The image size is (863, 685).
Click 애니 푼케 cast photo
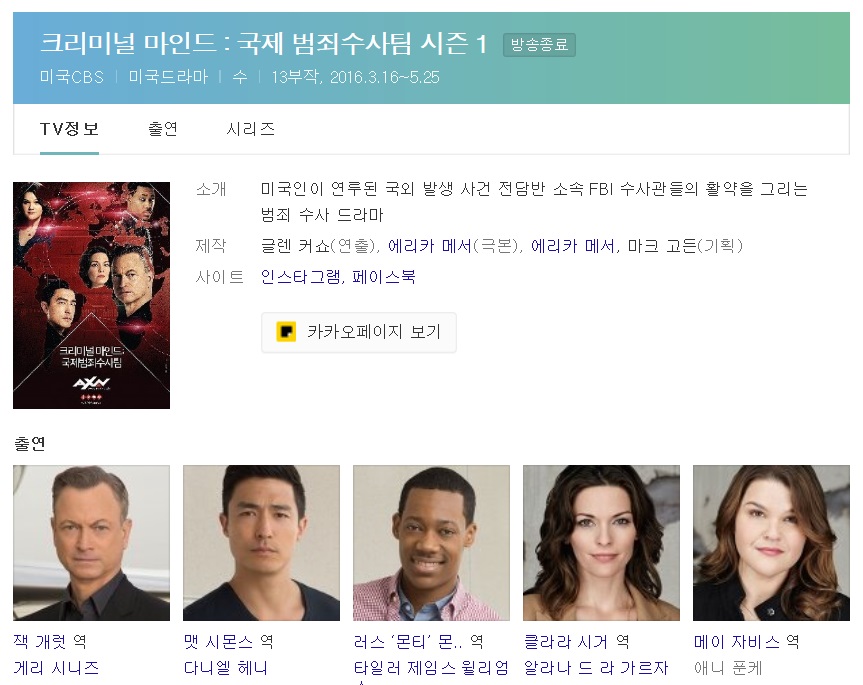[771, 543]
